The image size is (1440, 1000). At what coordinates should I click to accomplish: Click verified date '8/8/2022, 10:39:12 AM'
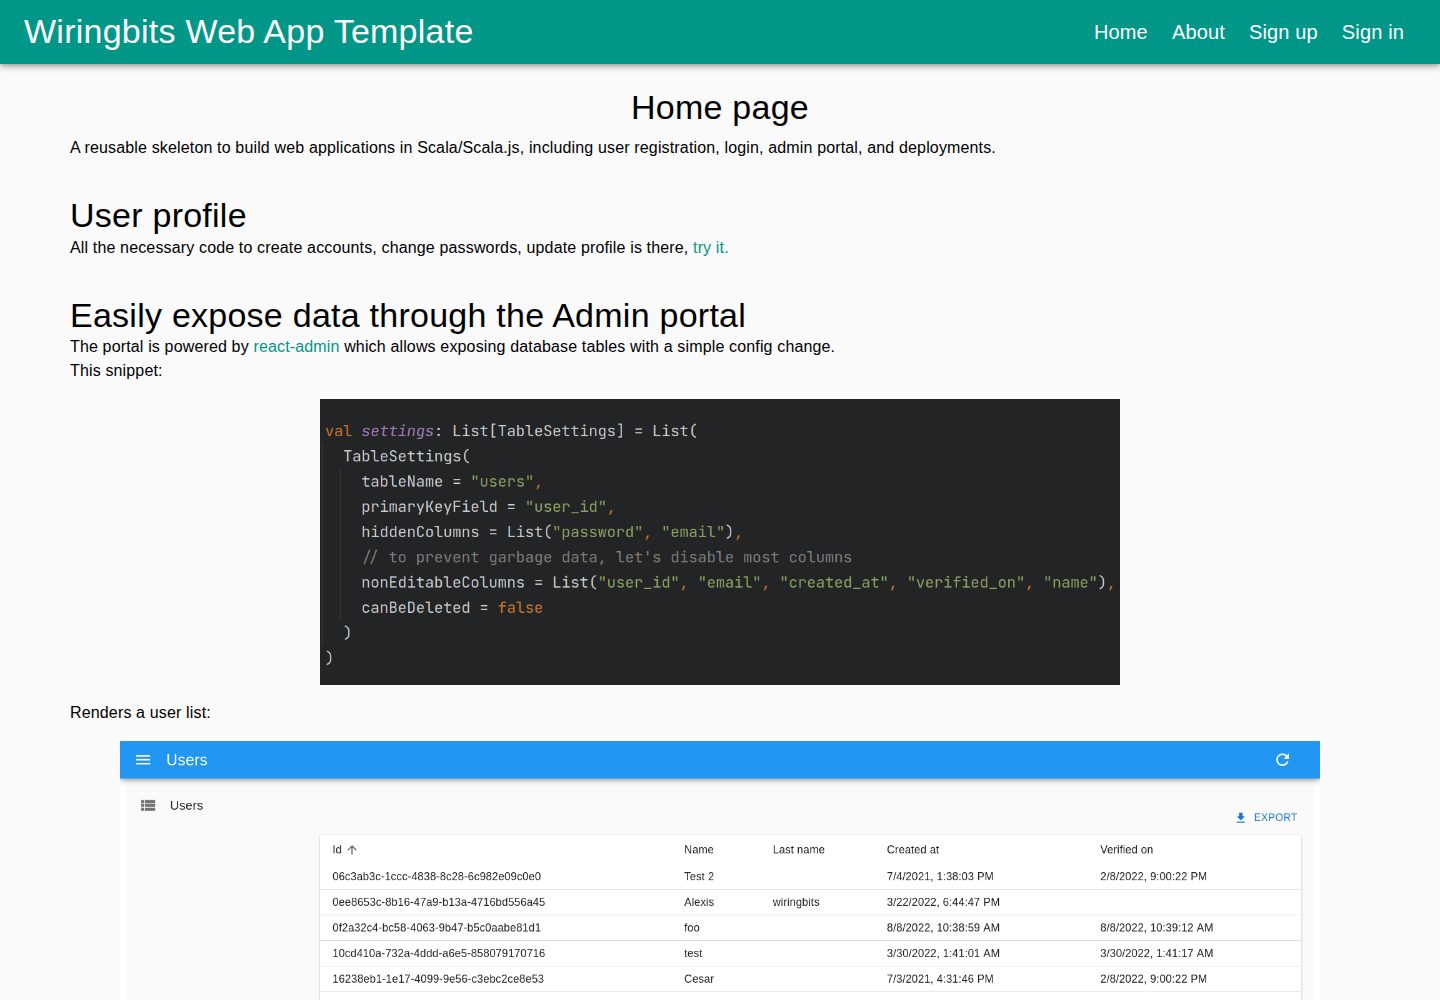(1157, 928)
